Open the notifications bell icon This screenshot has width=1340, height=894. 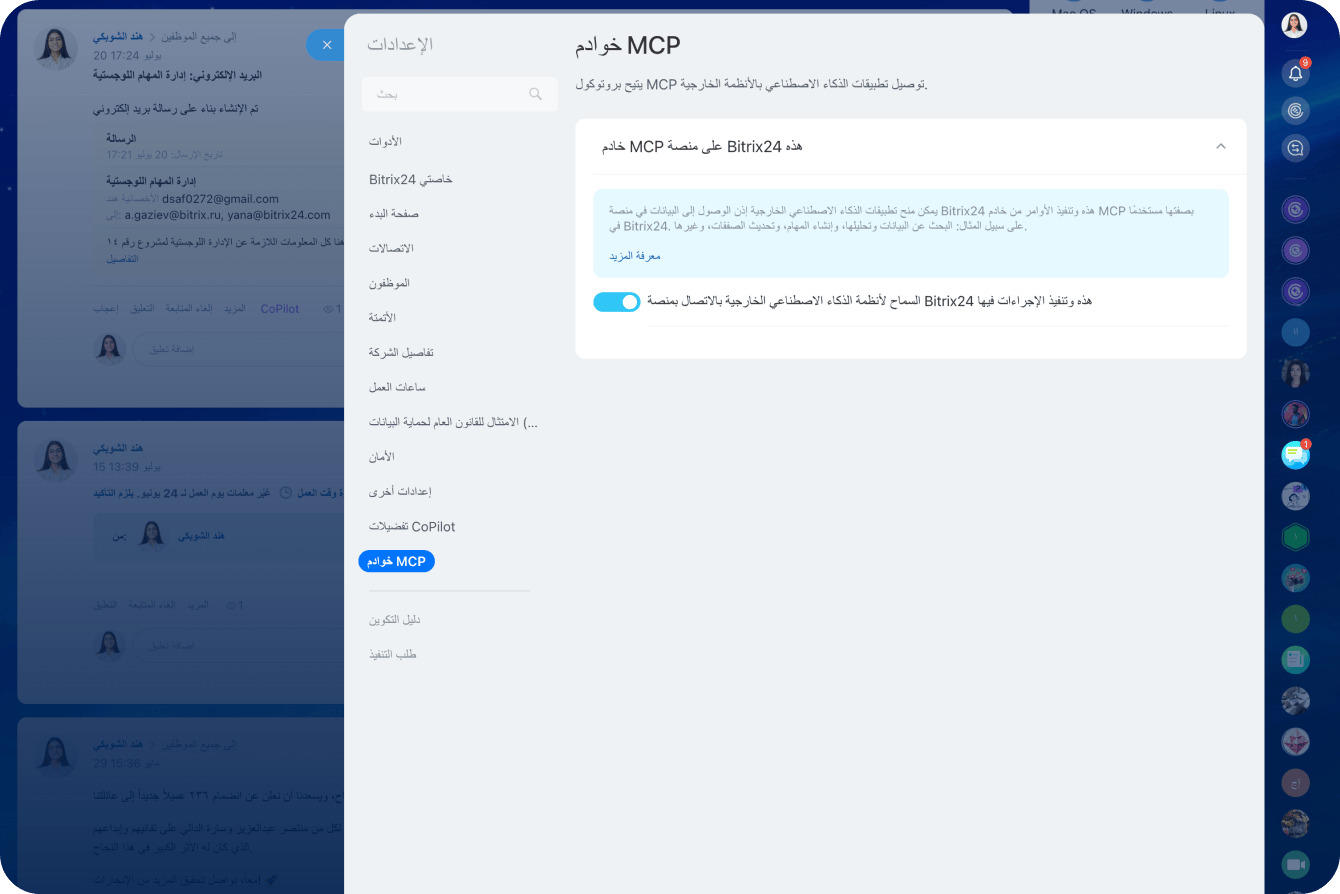[x=1295, y=73]
